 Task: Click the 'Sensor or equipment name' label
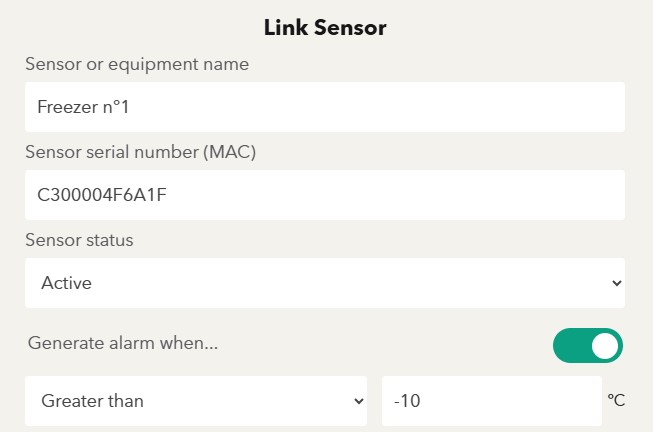click(x=137, y=64)
